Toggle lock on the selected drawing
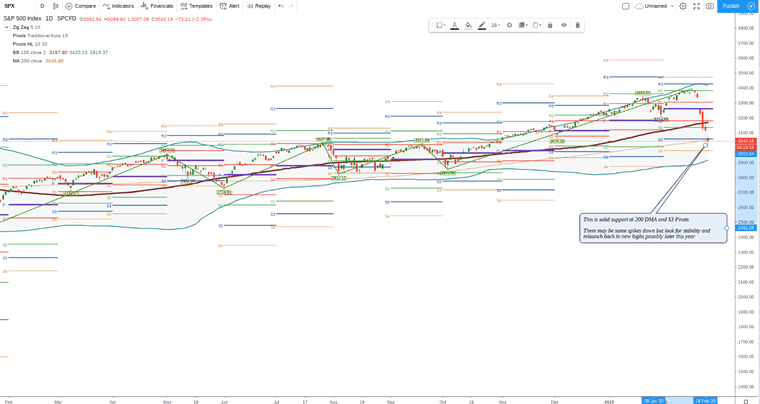Image resolution: width=760 pixels, height=404 pixels. coord(550,25)
